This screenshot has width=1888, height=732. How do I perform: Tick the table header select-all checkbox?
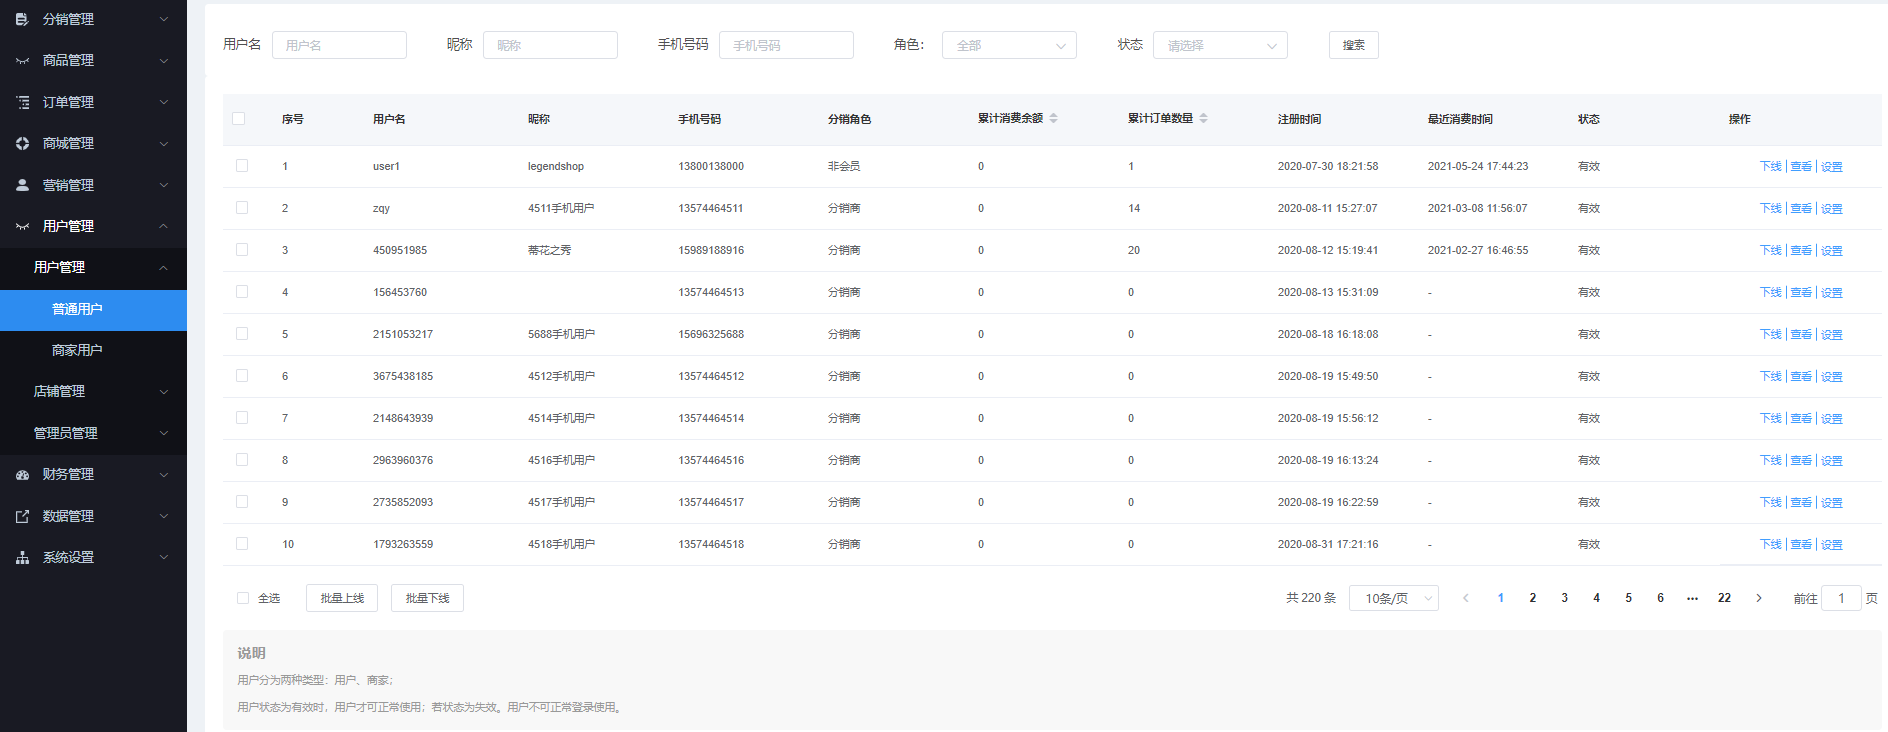click(239, 118)
